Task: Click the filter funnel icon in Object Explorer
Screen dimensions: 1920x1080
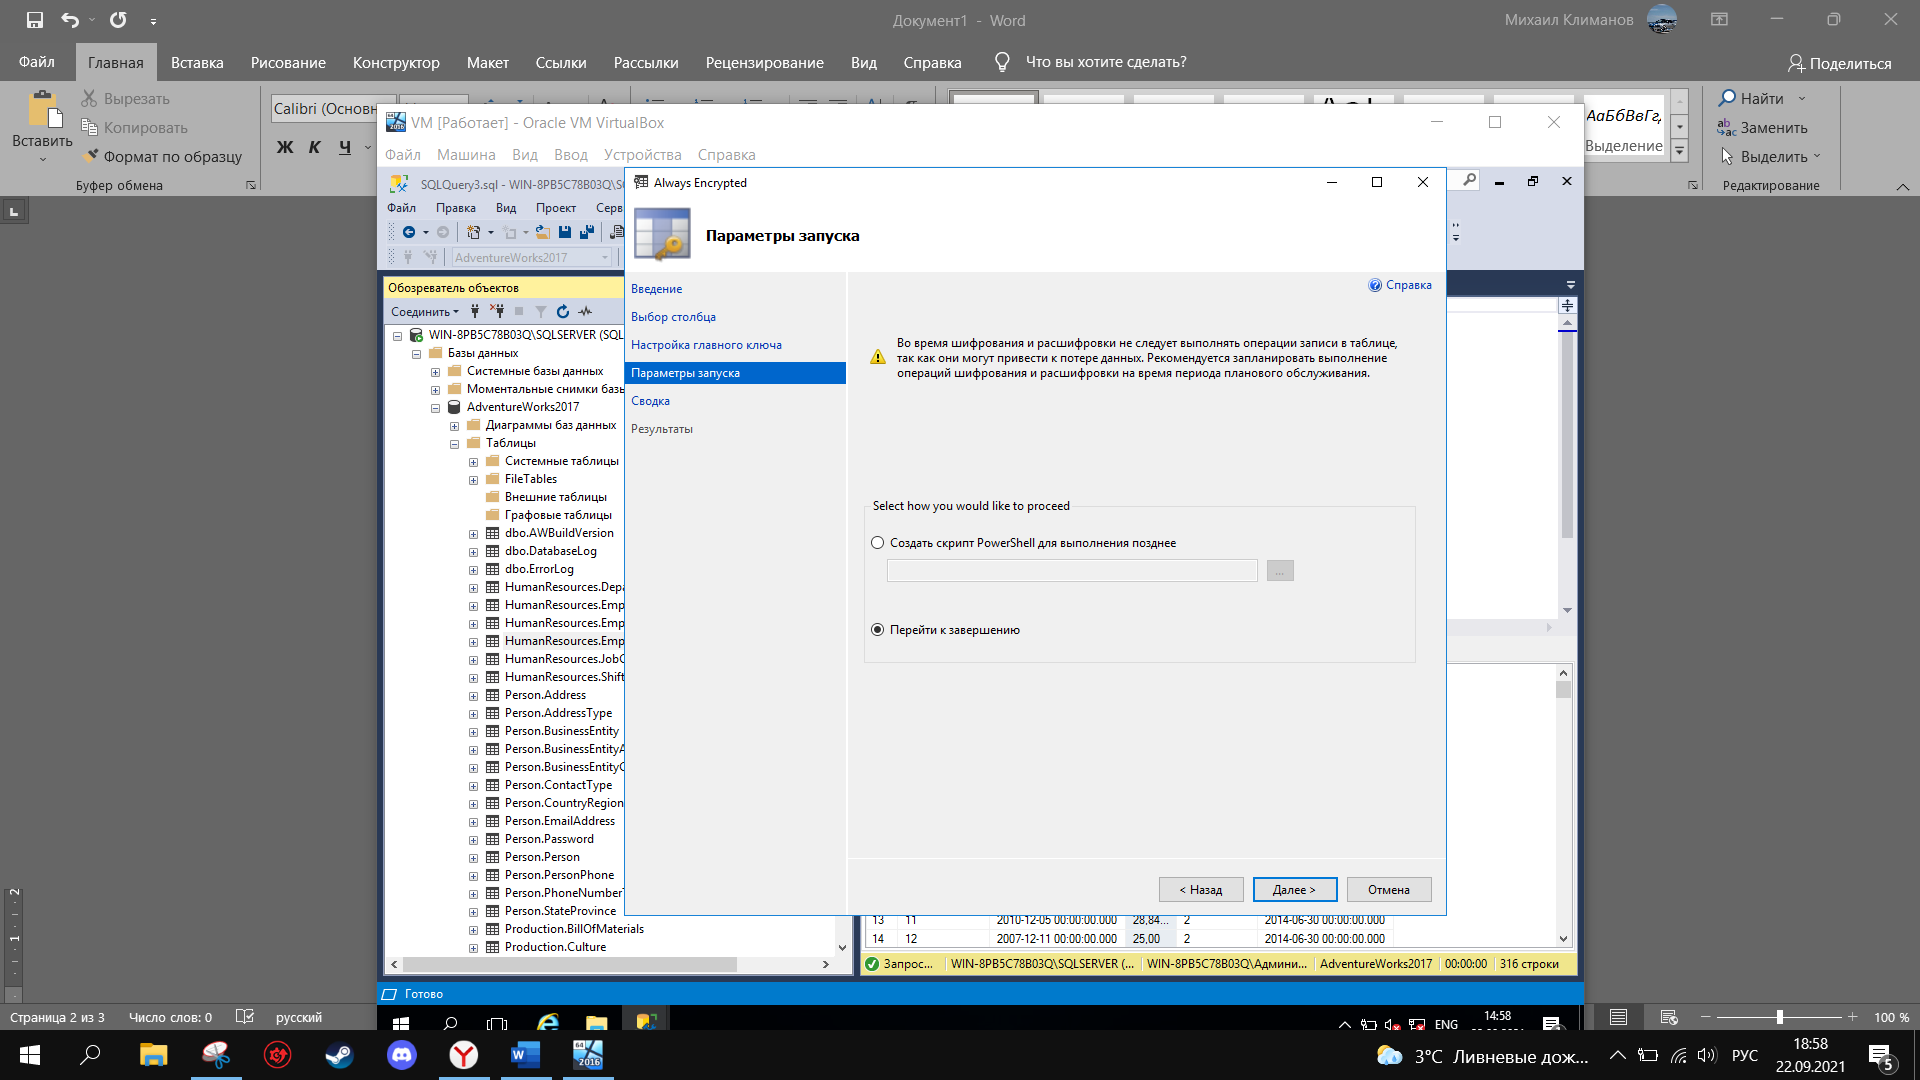Action: click(x=541, y=312)
